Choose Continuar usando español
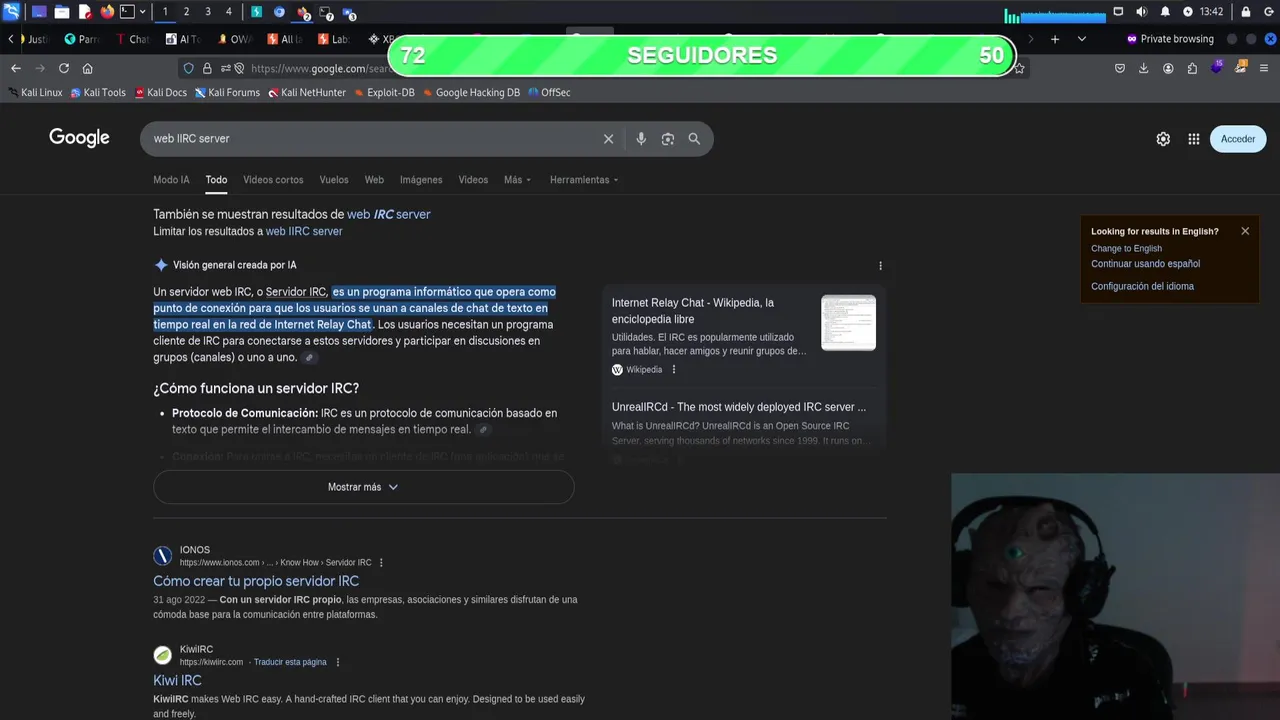Screen dimensions: 1280x720 (x=1145, y=264)
